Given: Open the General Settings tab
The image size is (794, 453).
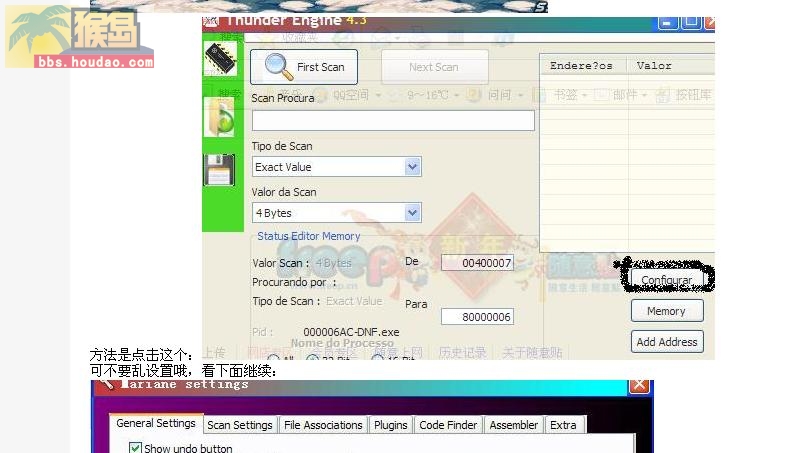Looking at the screenshot, I should click(156, 423).
